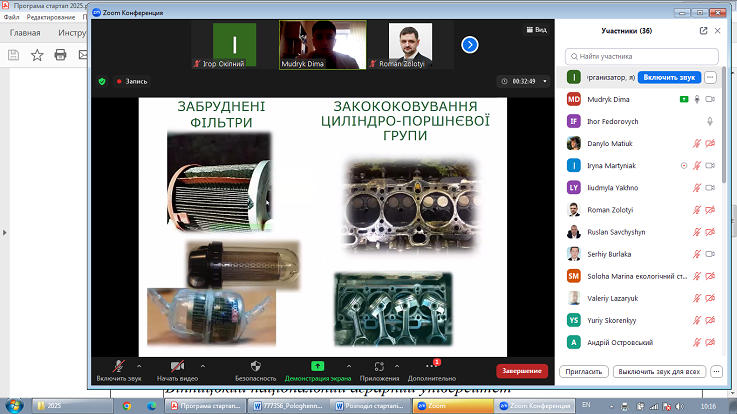Click the next video thumbnails arrow
This screenshot has width=737, height=414.
coord(469,45)
